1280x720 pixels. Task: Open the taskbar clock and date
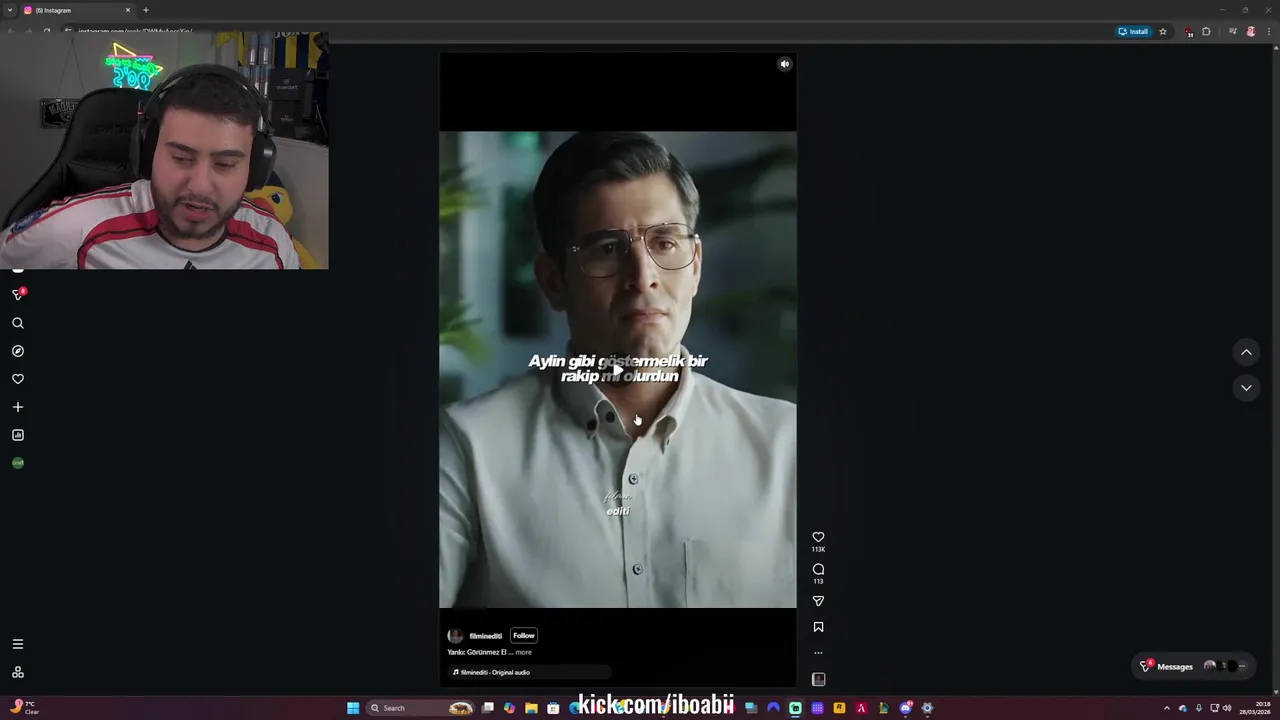[x=1254, y=708]
